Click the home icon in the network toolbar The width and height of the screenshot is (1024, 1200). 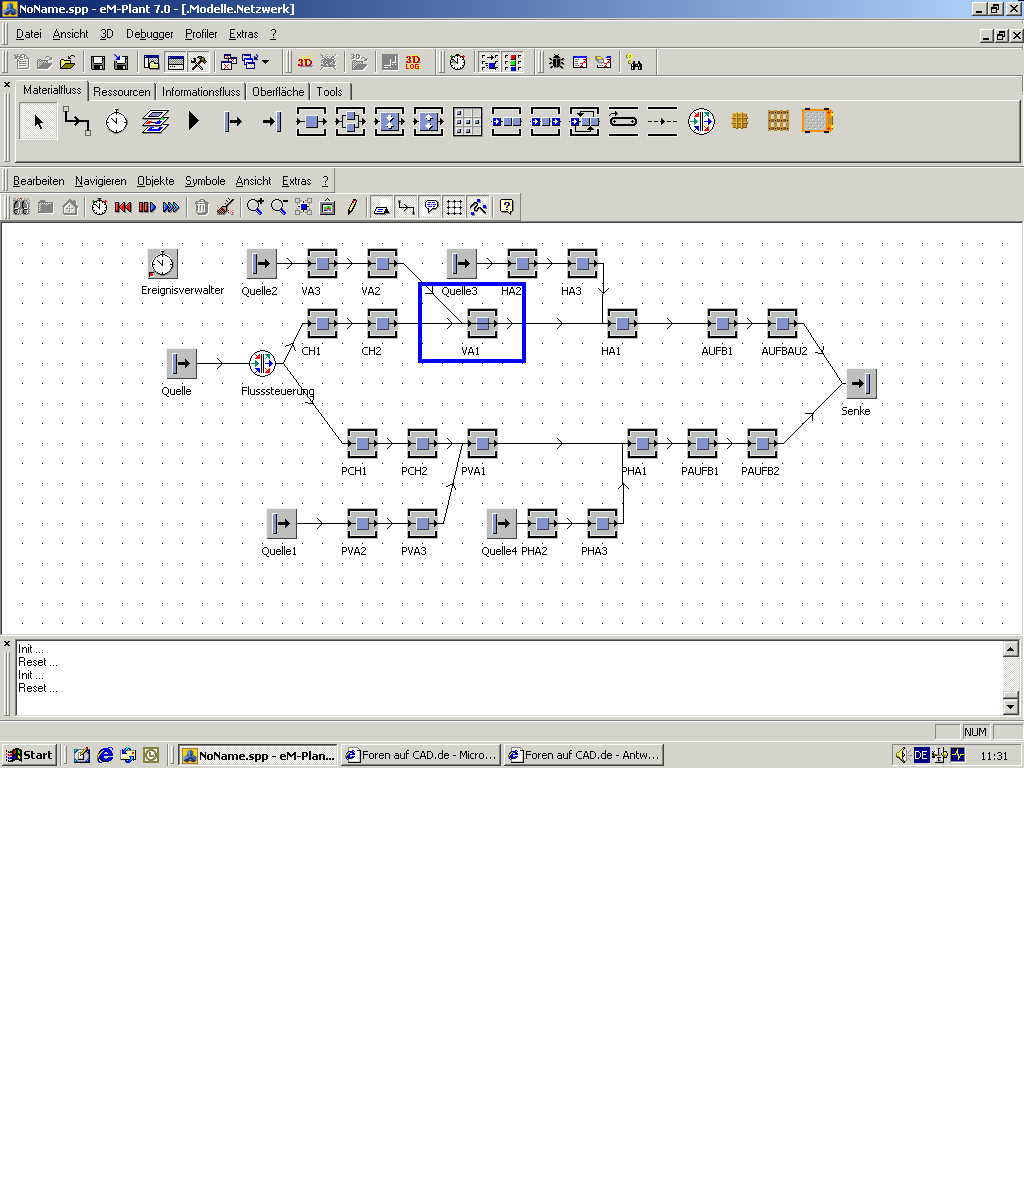tap(69, 207)
